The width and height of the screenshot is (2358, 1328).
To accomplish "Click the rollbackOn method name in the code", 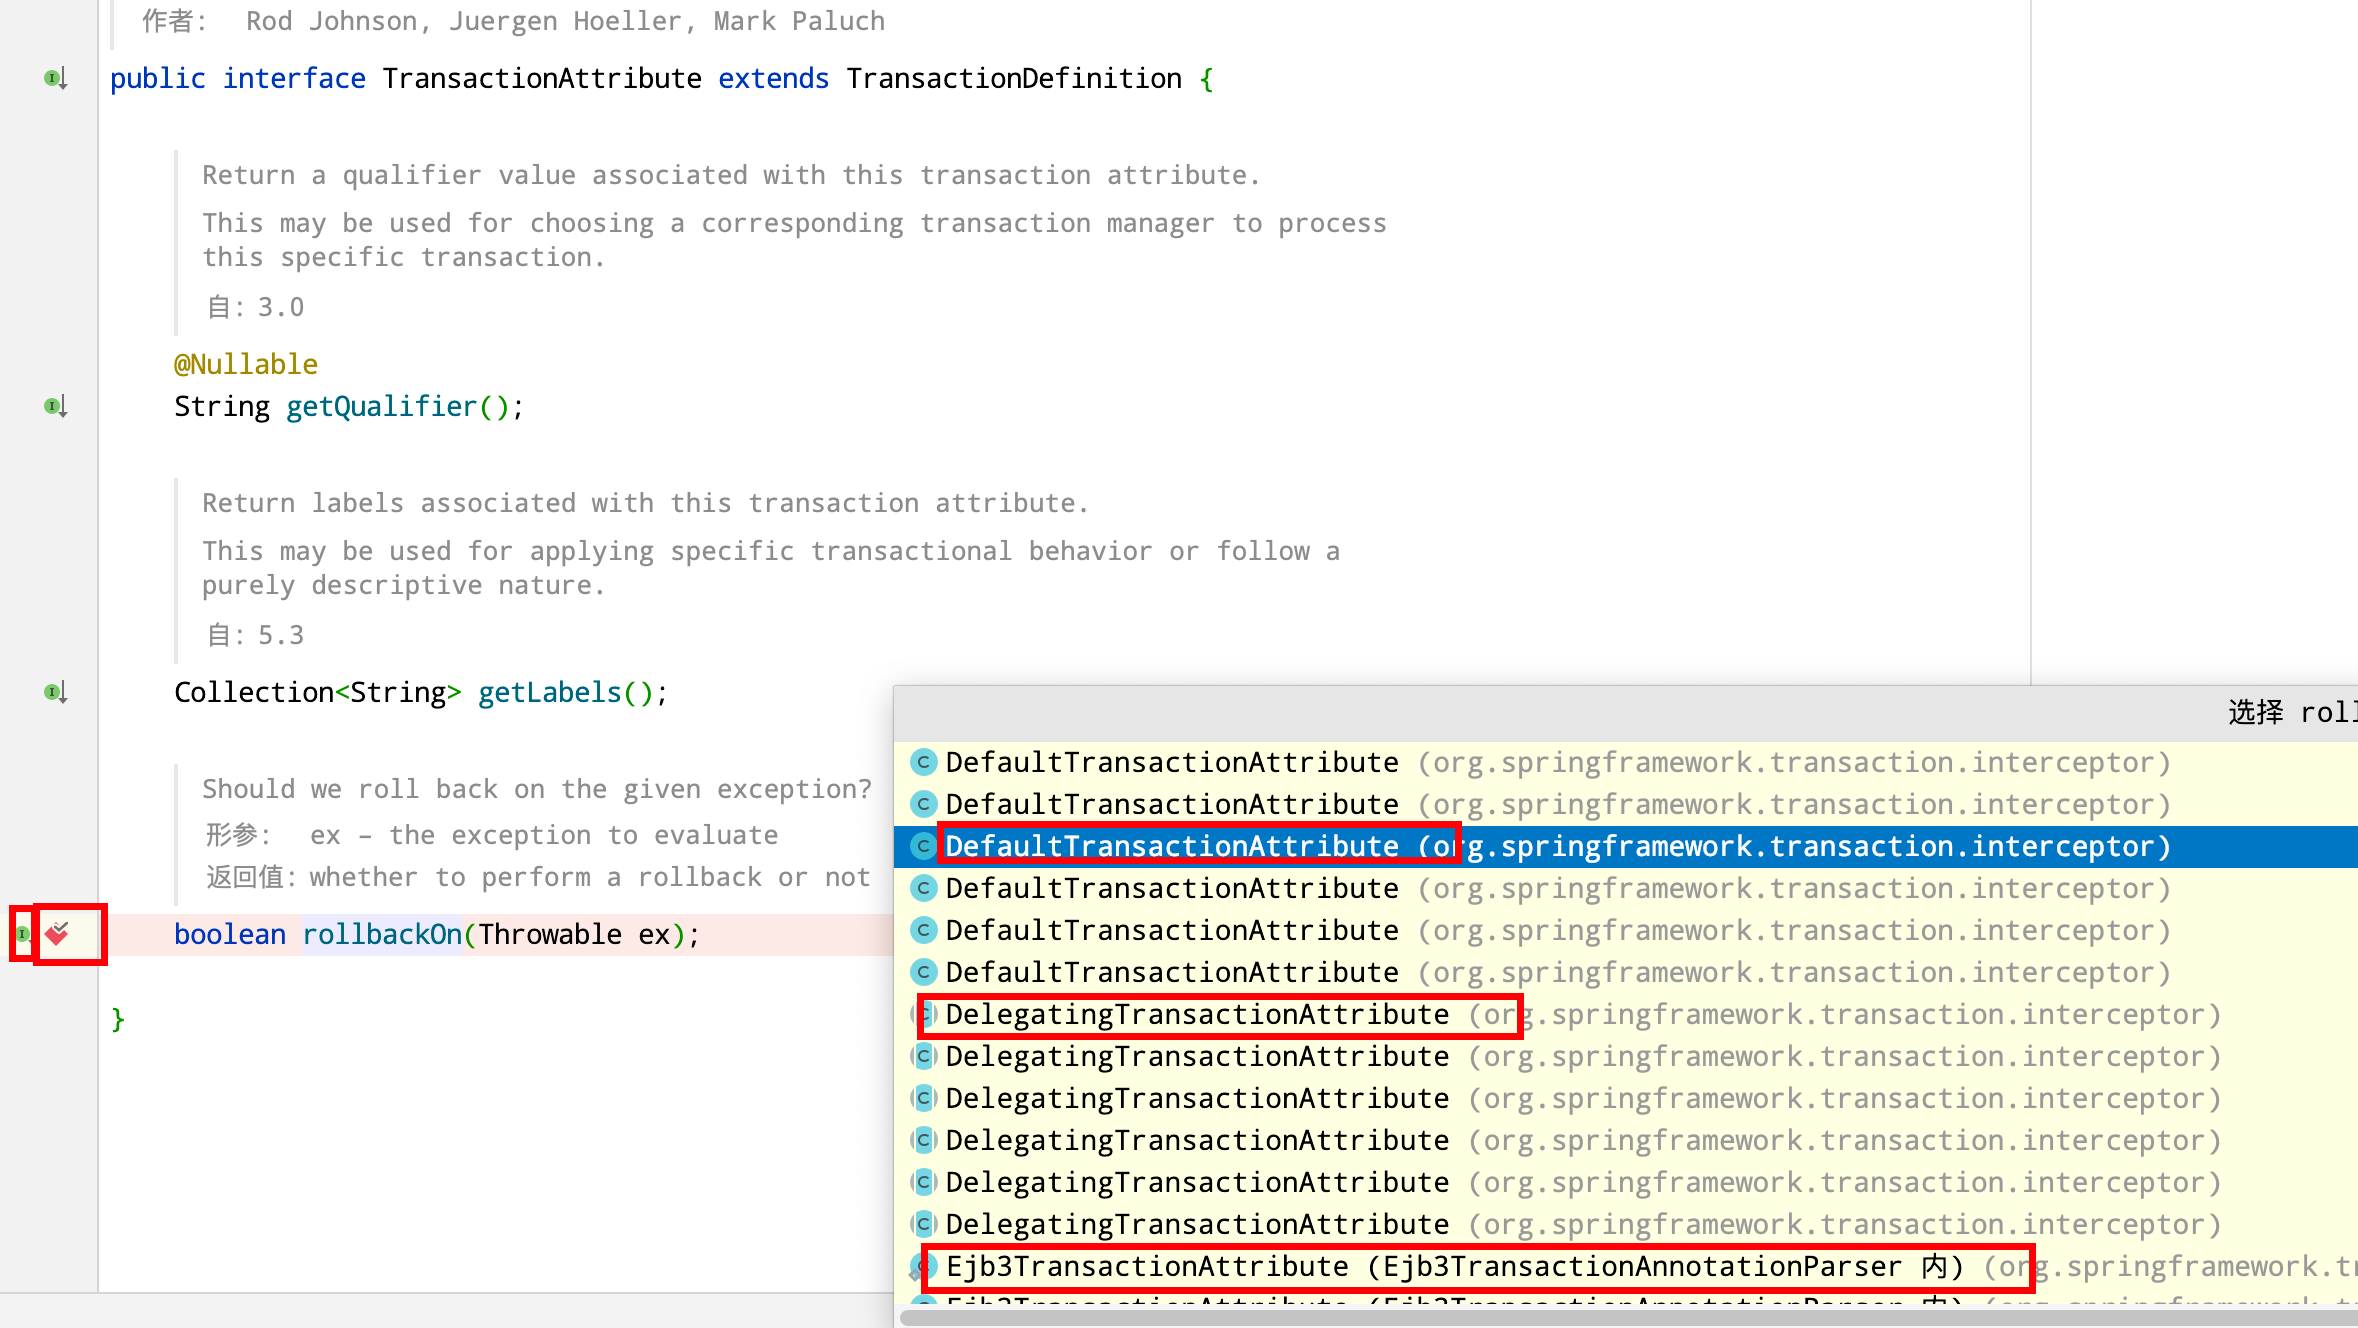I will pos(382,935).
